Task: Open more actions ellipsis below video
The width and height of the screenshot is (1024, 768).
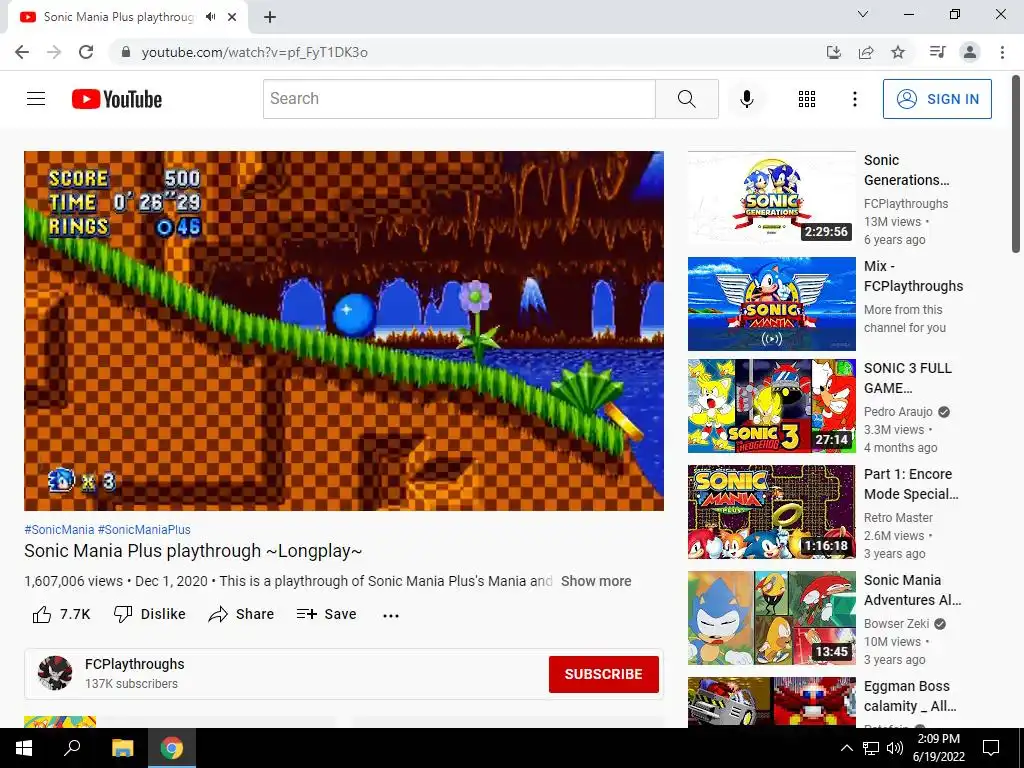Action: point(391,615)
